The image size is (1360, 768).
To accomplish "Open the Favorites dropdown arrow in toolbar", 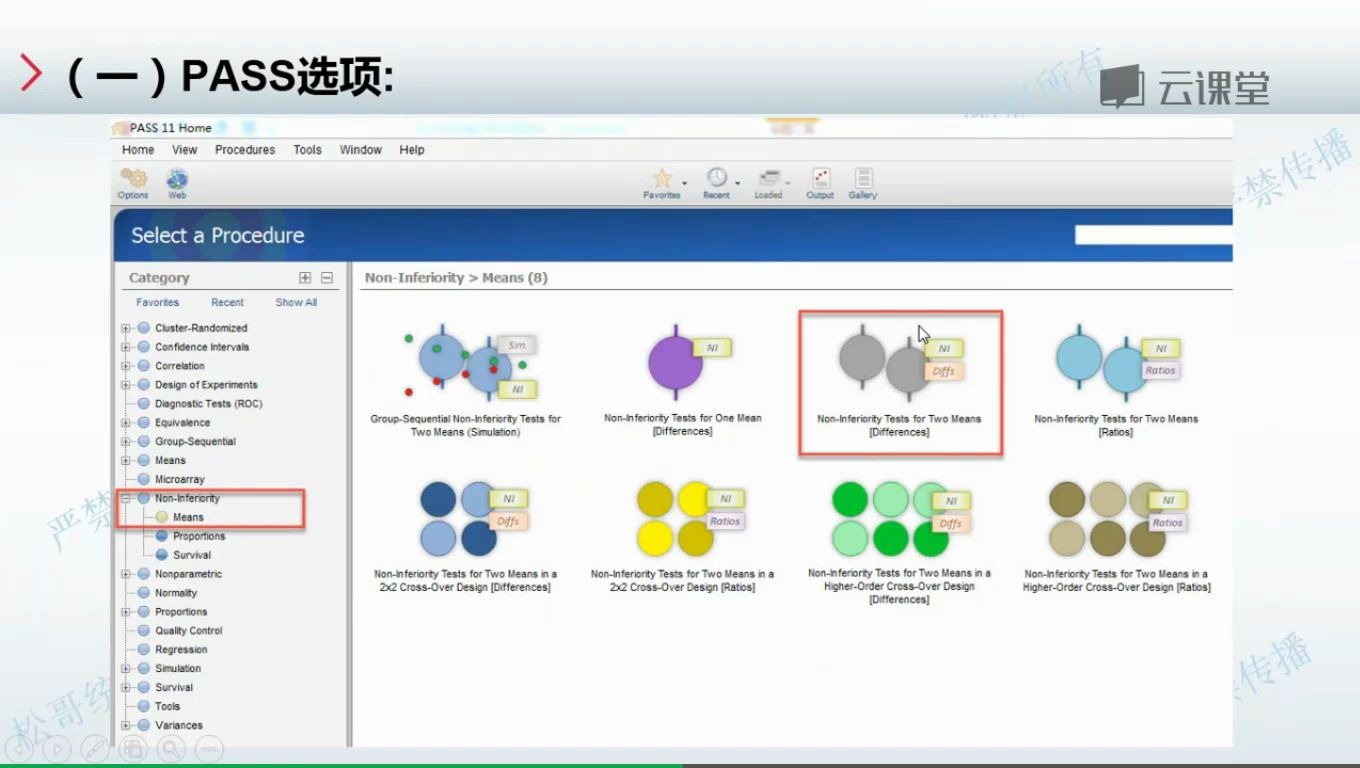I will tap(685, 183).
